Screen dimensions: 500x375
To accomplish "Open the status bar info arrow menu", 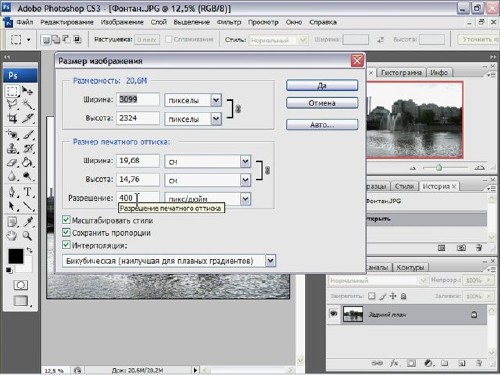I will coord(195,370).
